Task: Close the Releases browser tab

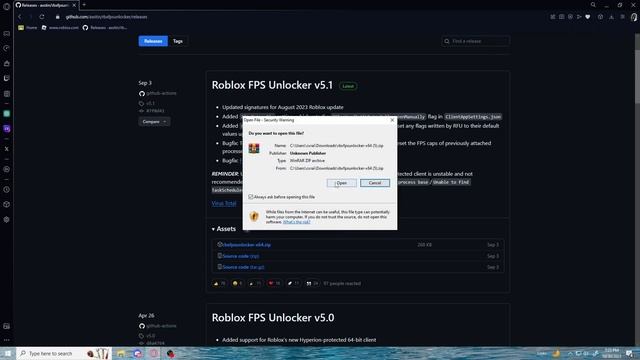Action: [74, 5]
